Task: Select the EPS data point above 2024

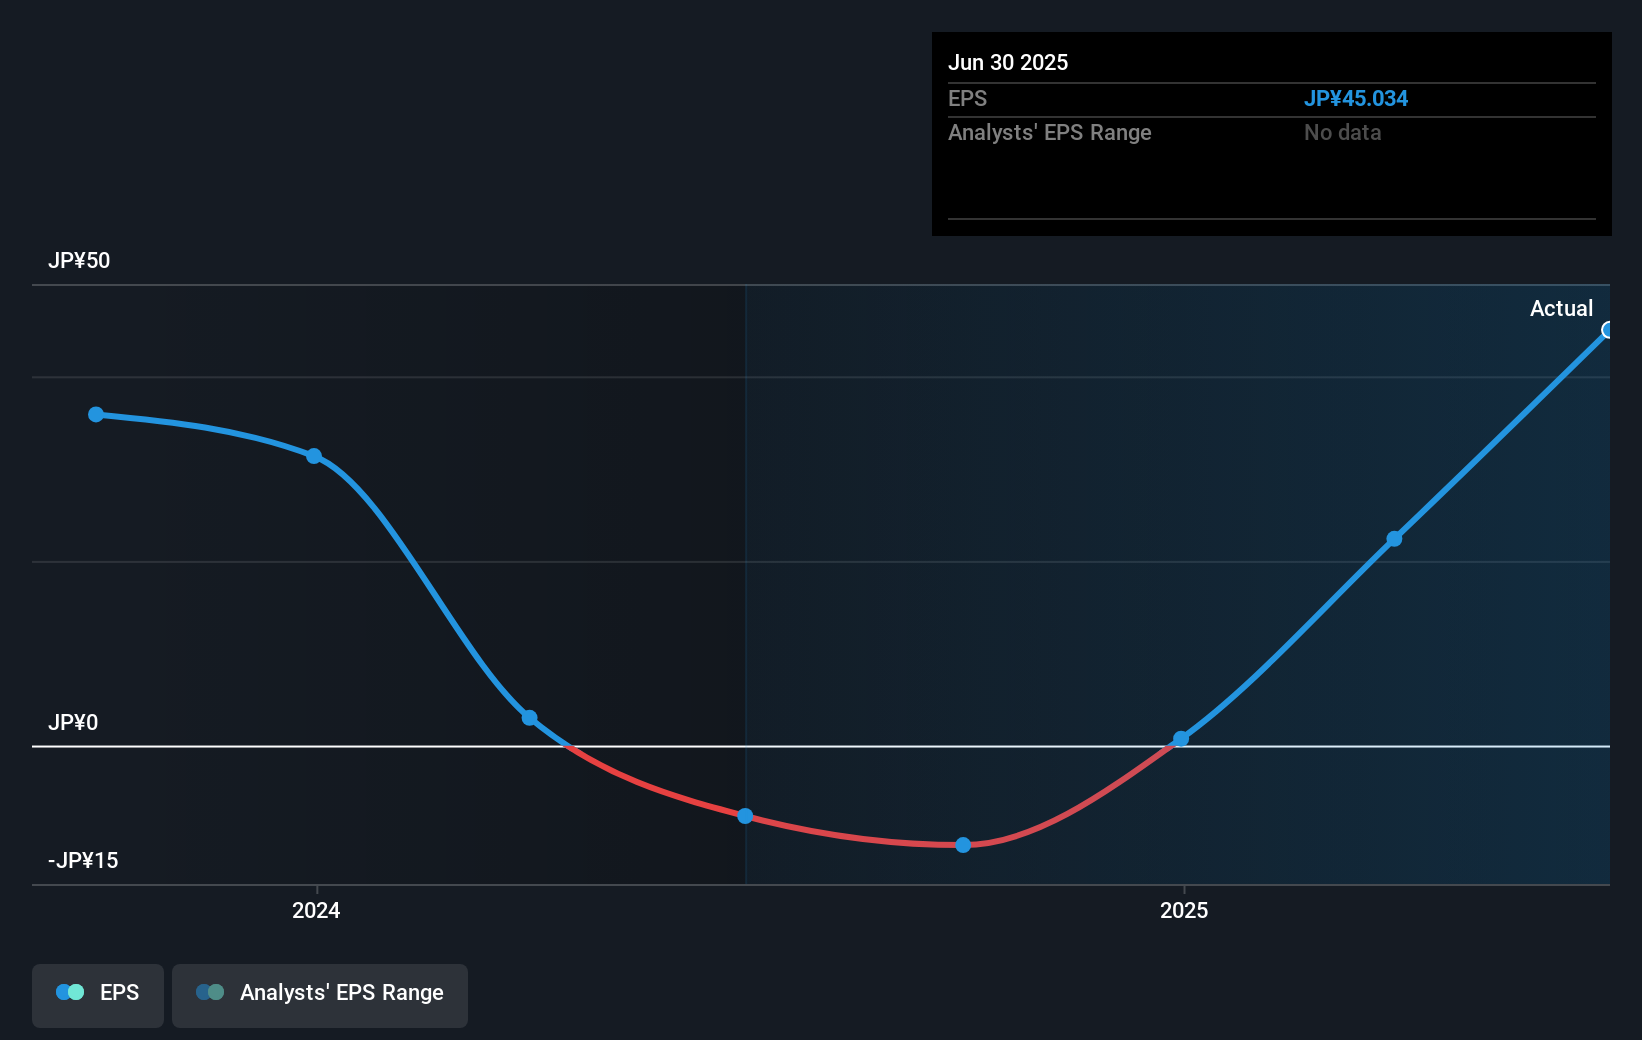Action: click(x=314, y=456)
